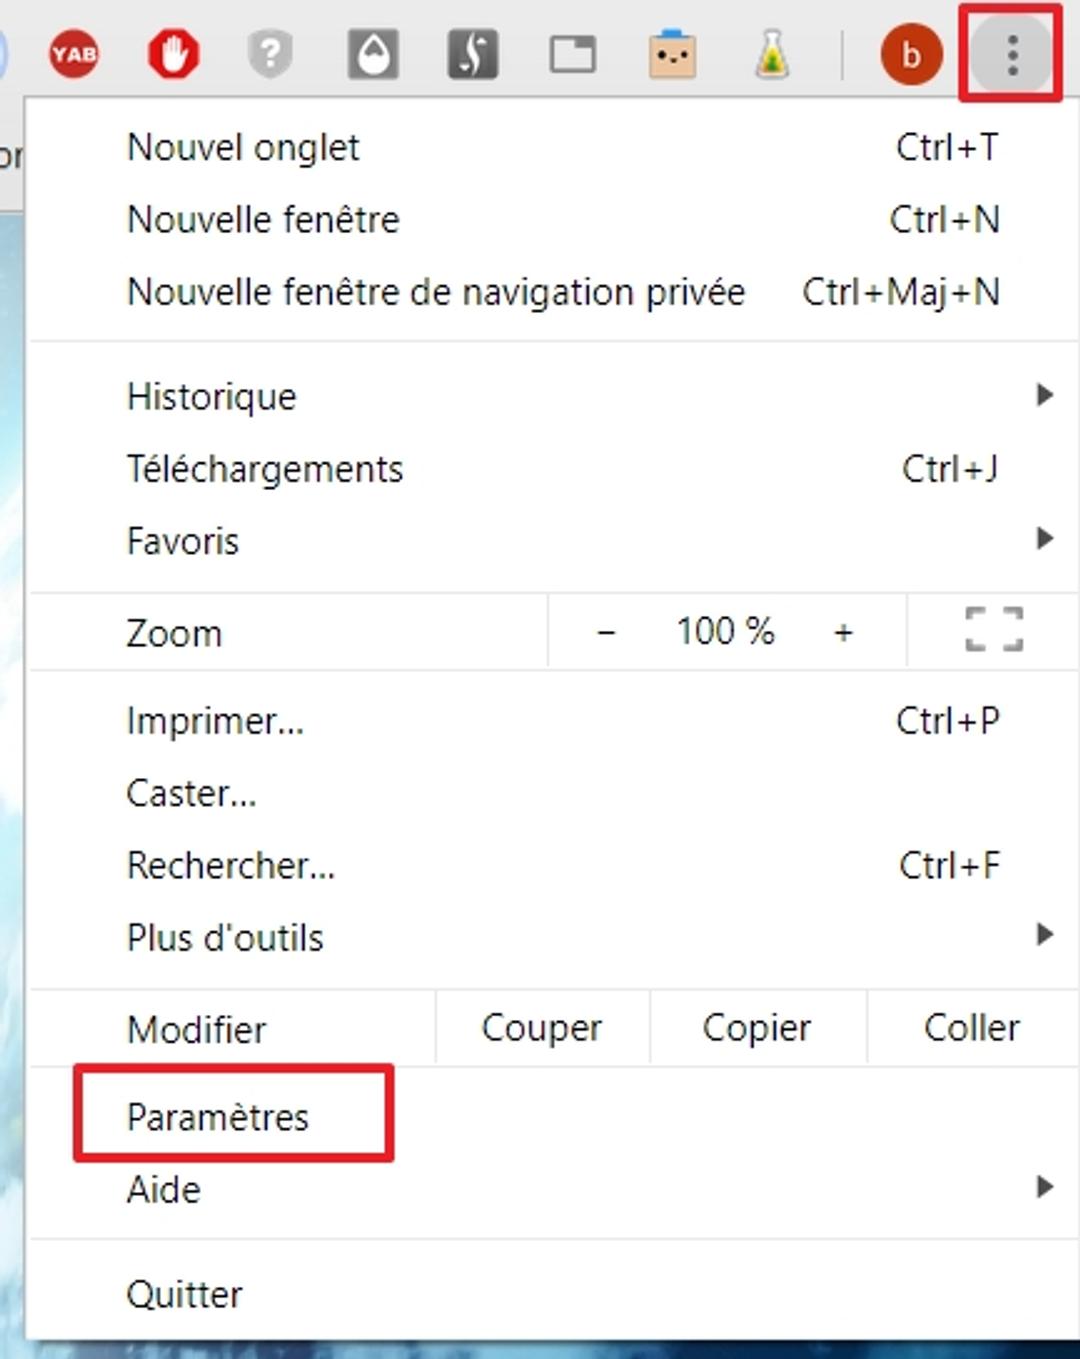Expand the Favoris submenu
Image resolution: width=1080 pixels, height=1359 pixels.
[x=1044, y=540]
